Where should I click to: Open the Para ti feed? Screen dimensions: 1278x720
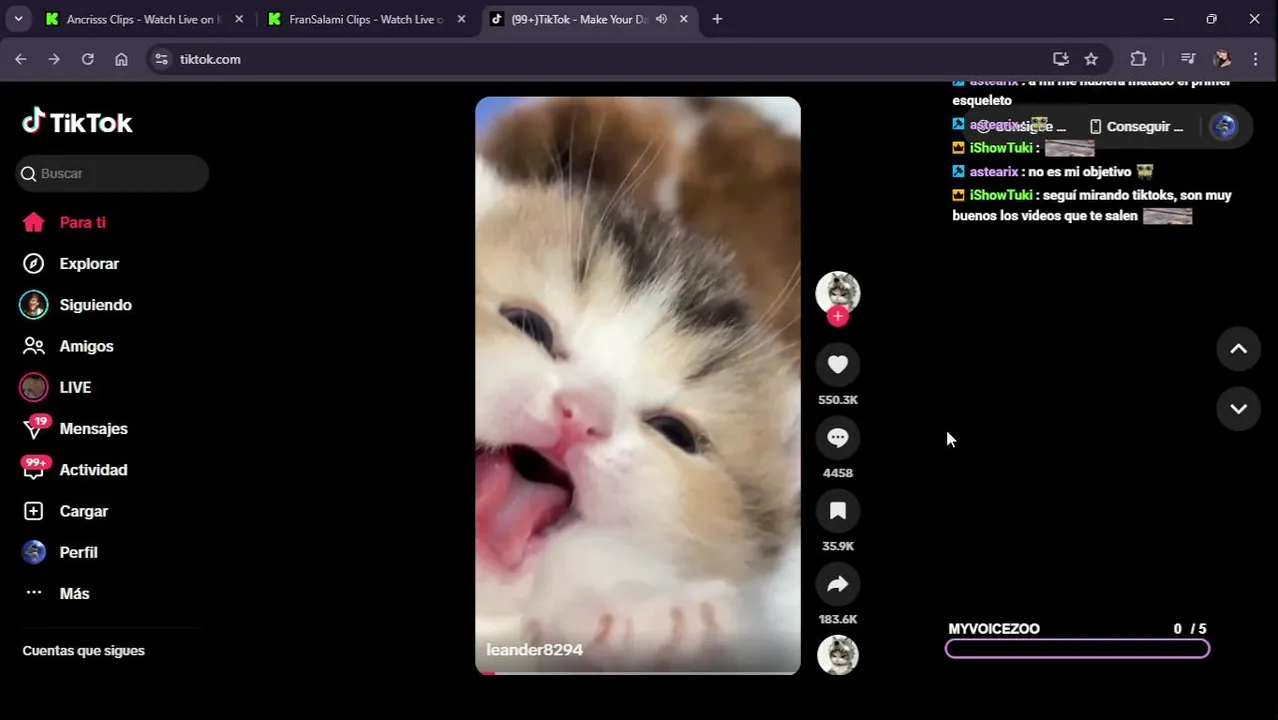tap(82, 222)
